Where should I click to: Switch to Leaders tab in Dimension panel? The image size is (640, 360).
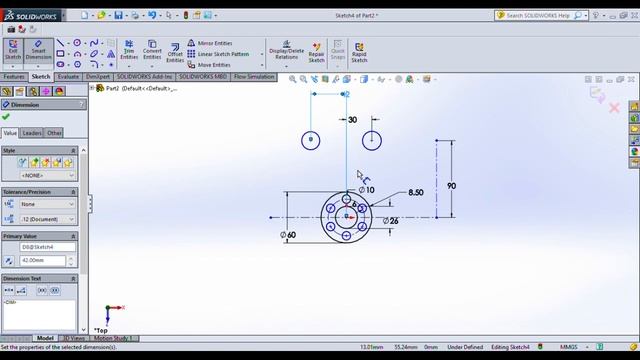[32, 133]
